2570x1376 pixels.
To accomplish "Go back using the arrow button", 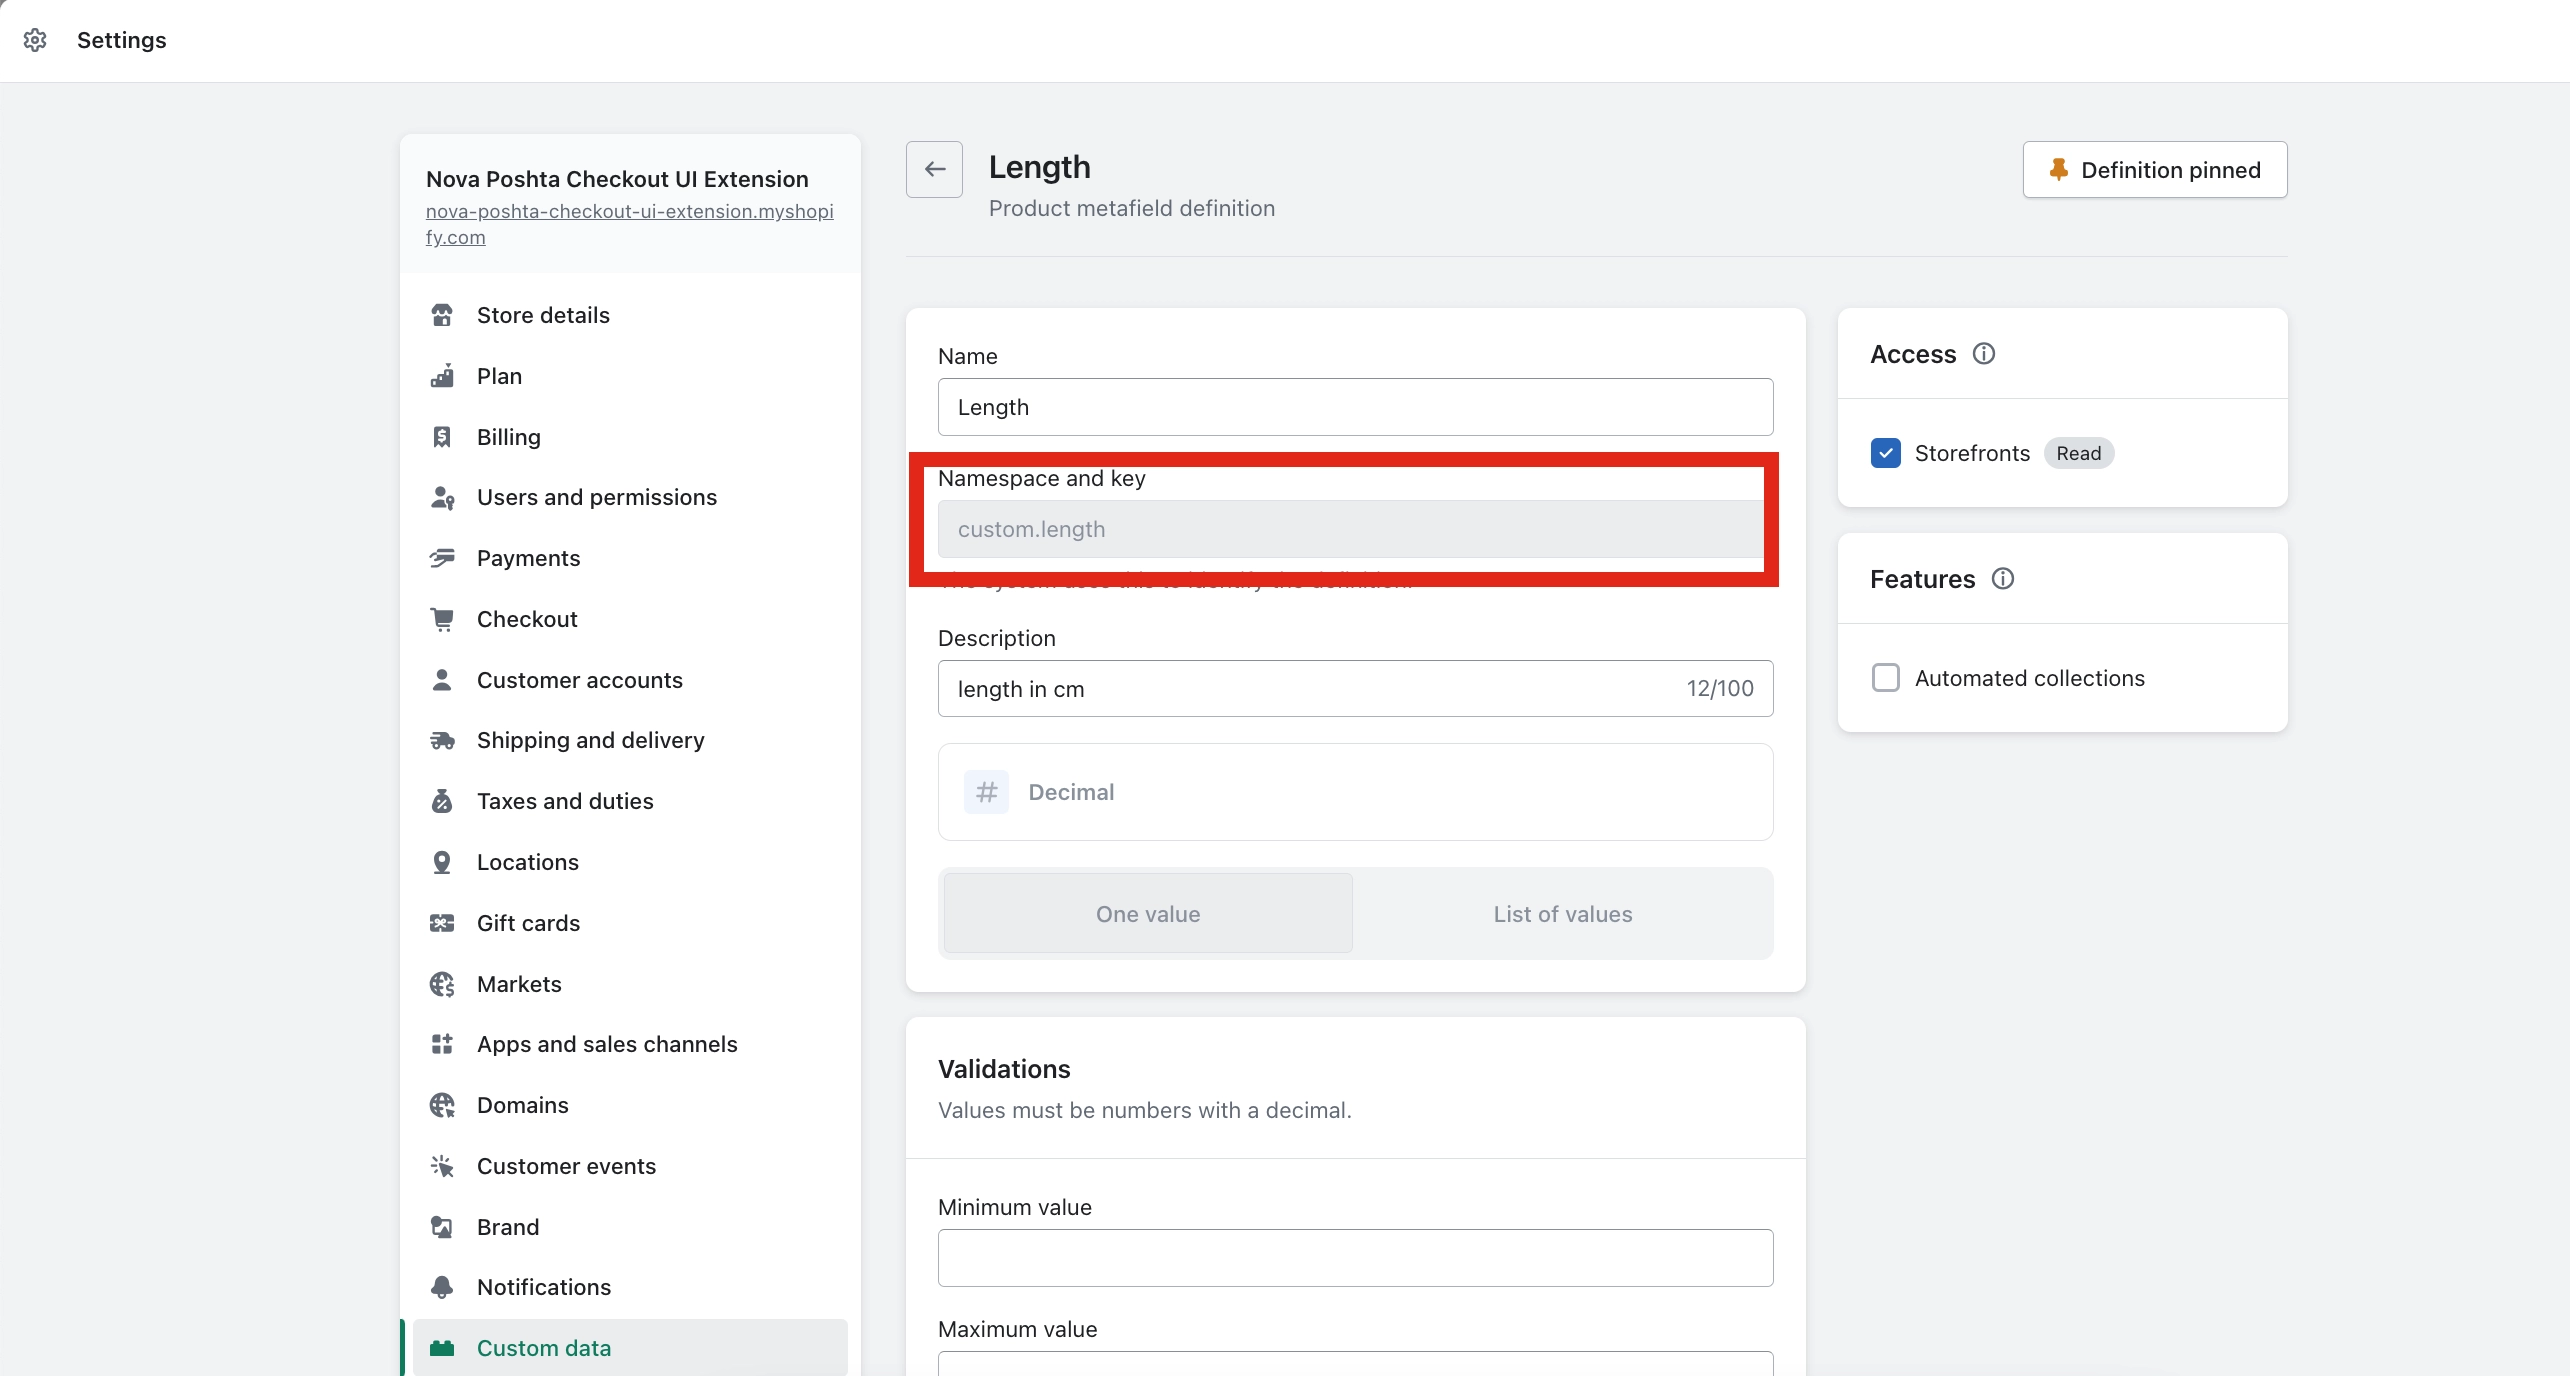I will (x=935, y=169).
